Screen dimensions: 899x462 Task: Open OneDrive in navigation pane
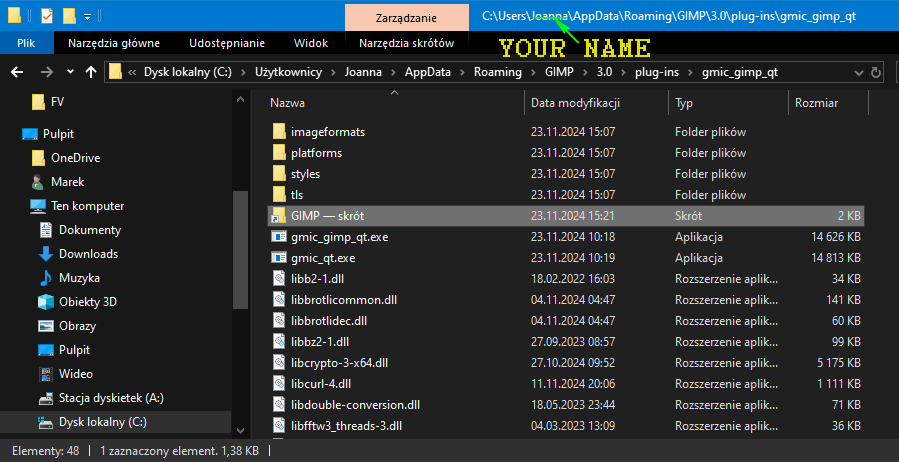76,158
